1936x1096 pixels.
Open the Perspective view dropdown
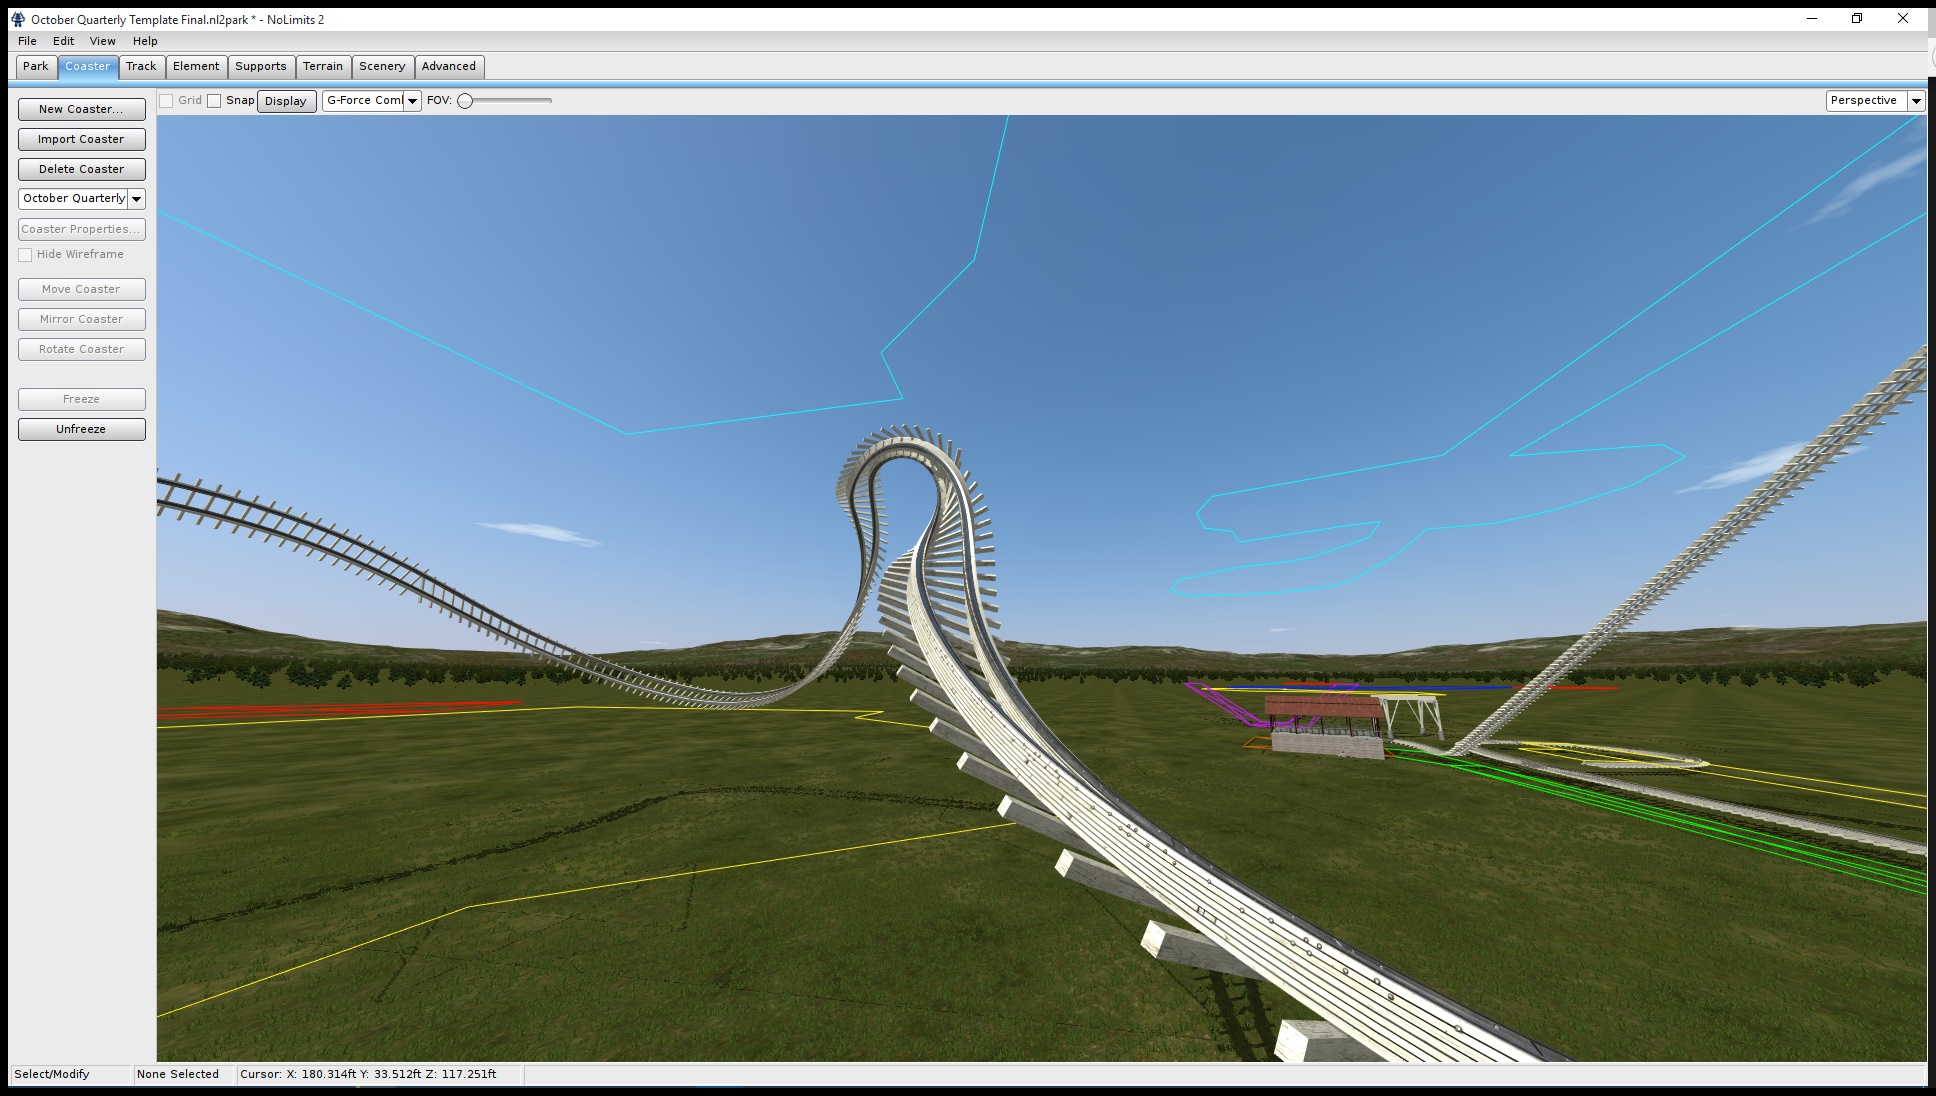click(1915, 101)
